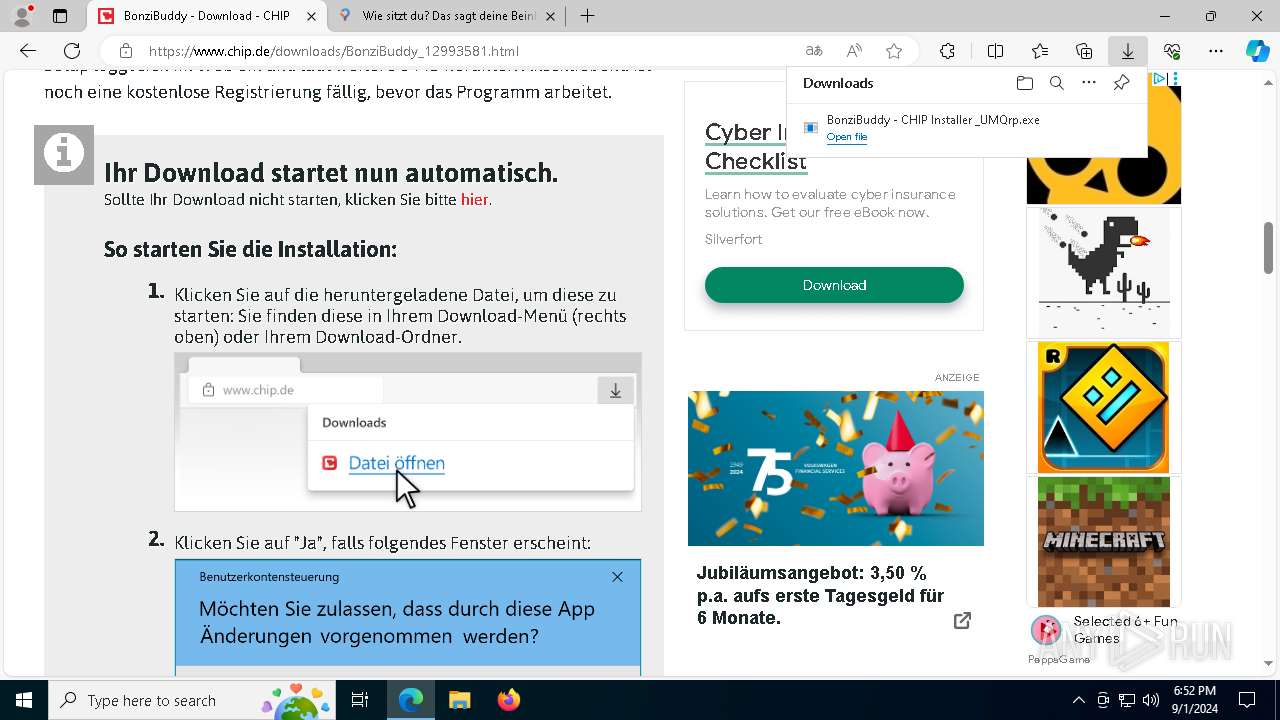Open Browser essentials heart icon
1280x720 pixels.
(1172, 51)
